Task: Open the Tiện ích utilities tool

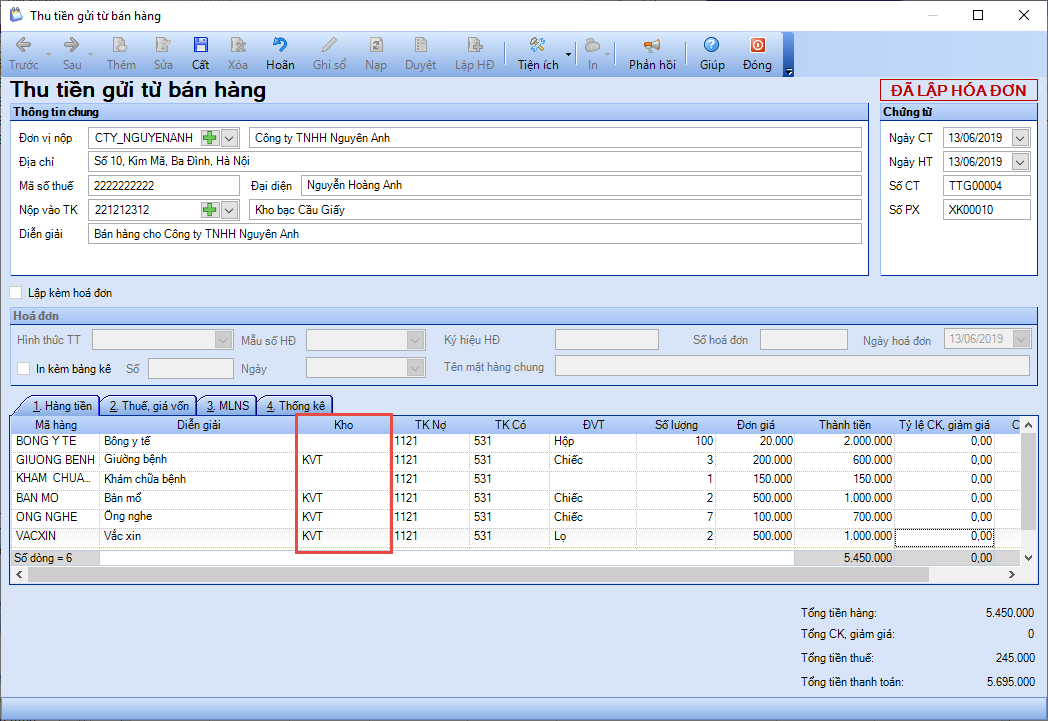Action: tap(537, 53)
